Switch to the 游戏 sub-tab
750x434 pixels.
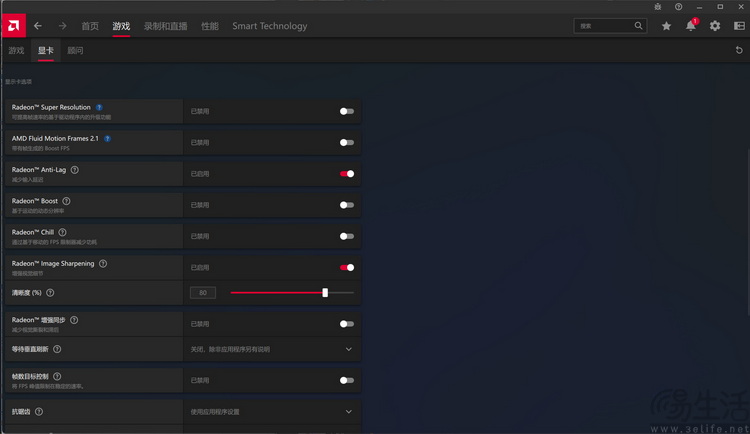coord(16,50)
